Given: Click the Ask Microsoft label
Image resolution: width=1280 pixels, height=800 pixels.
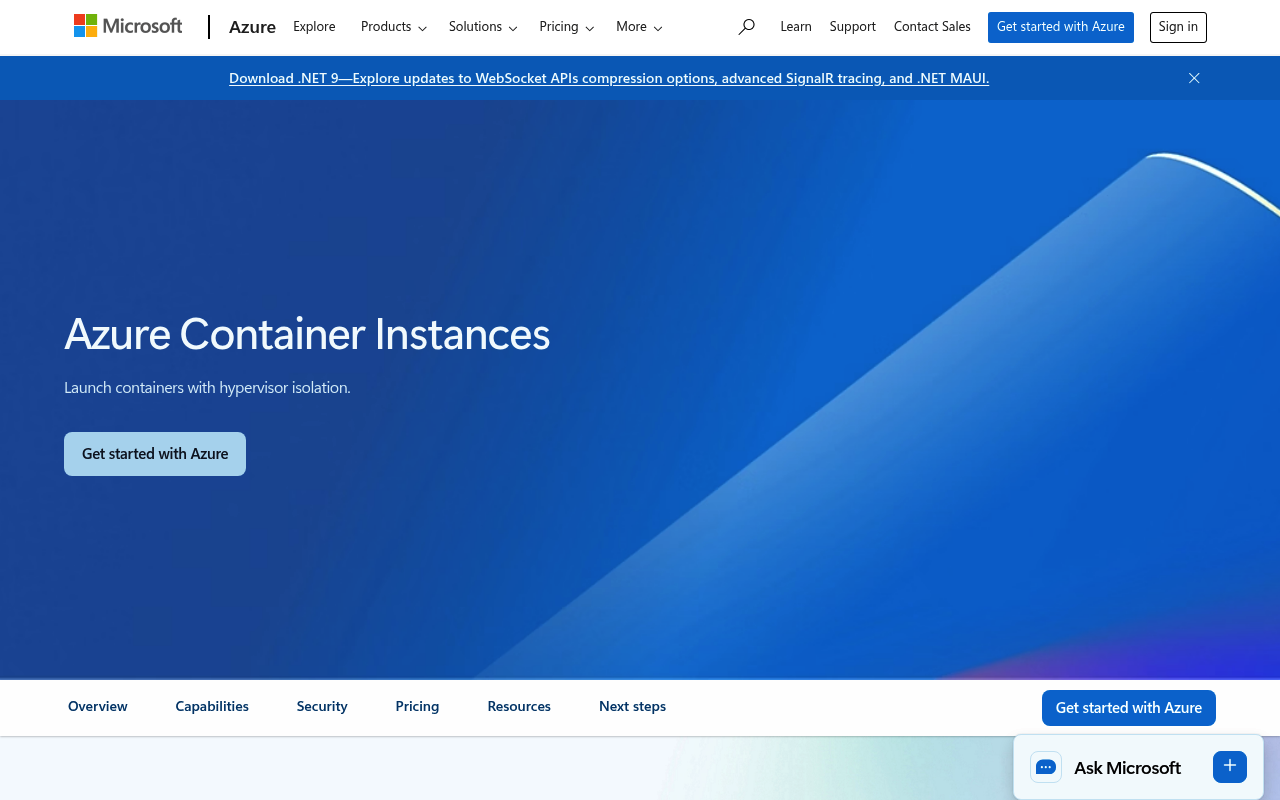Looking at the screenshot, I should (1127, 768).
